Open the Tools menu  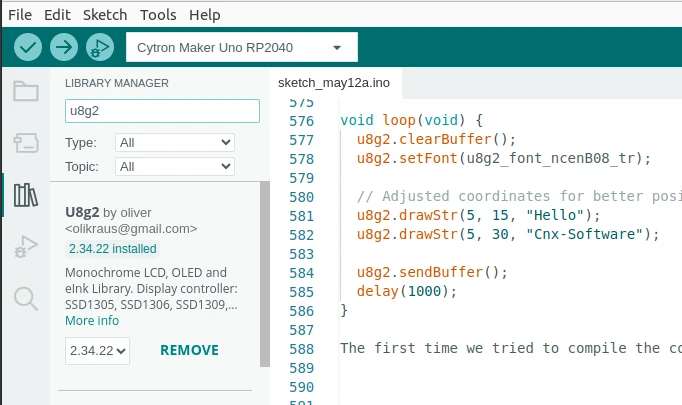pyautogui.click(x=158, y=15)
